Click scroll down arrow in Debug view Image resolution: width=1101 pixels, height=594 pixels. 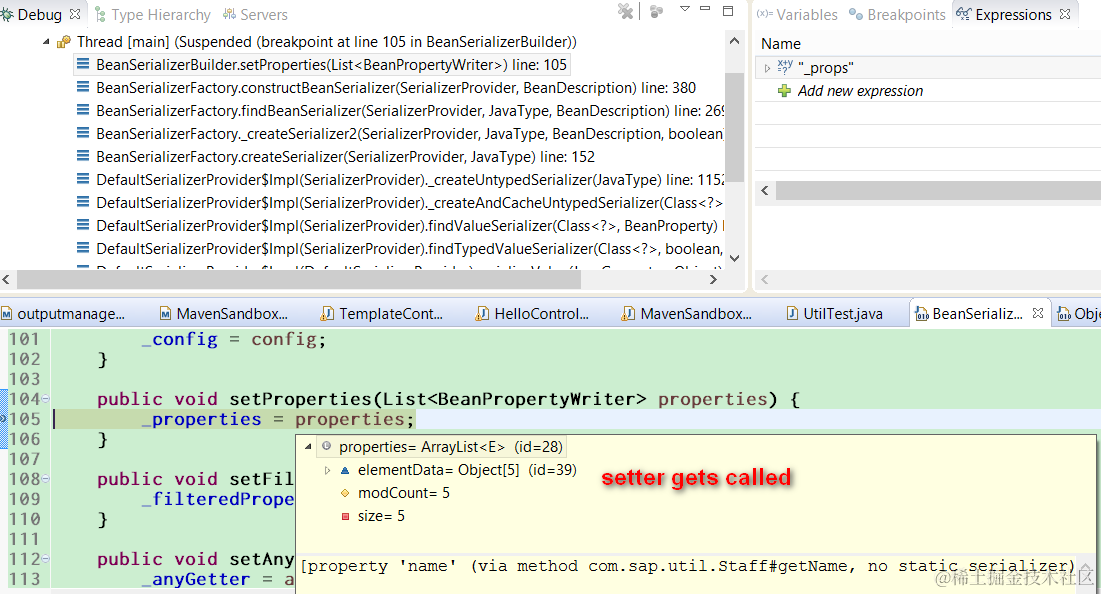tap(734, 258)
